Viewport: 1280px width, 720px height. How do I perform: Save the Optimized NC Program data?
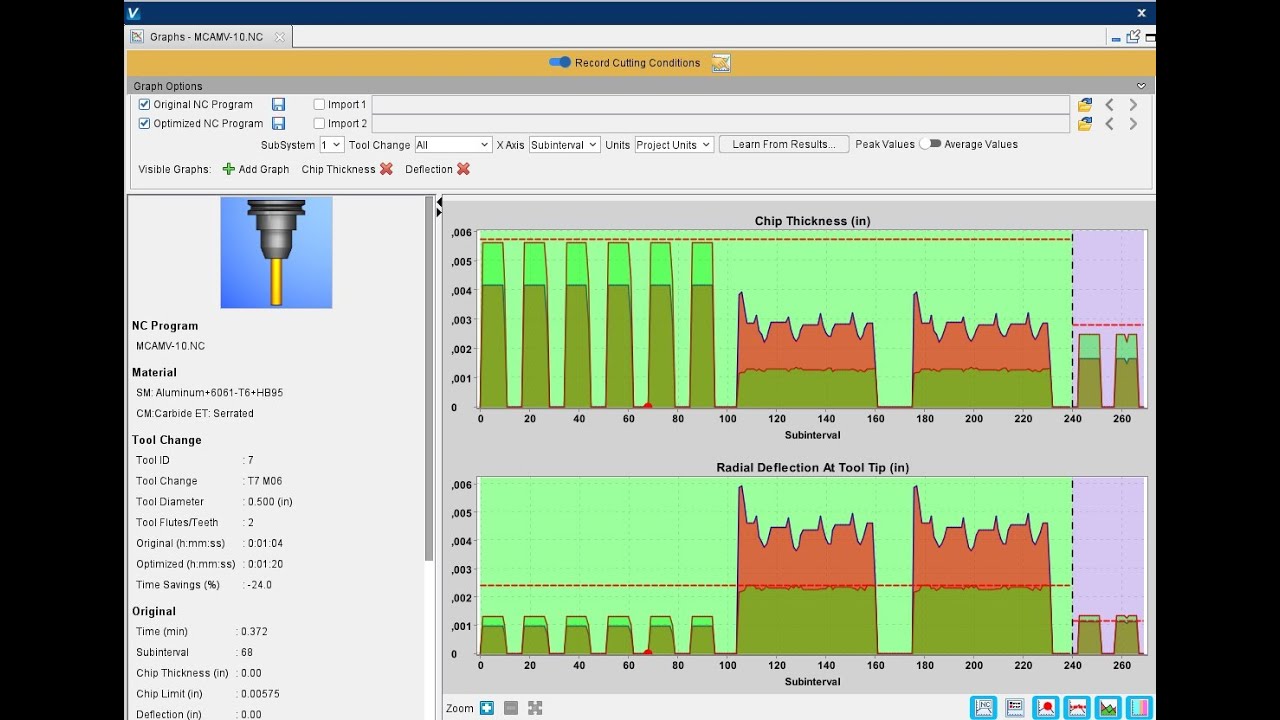tap(278, 123)
